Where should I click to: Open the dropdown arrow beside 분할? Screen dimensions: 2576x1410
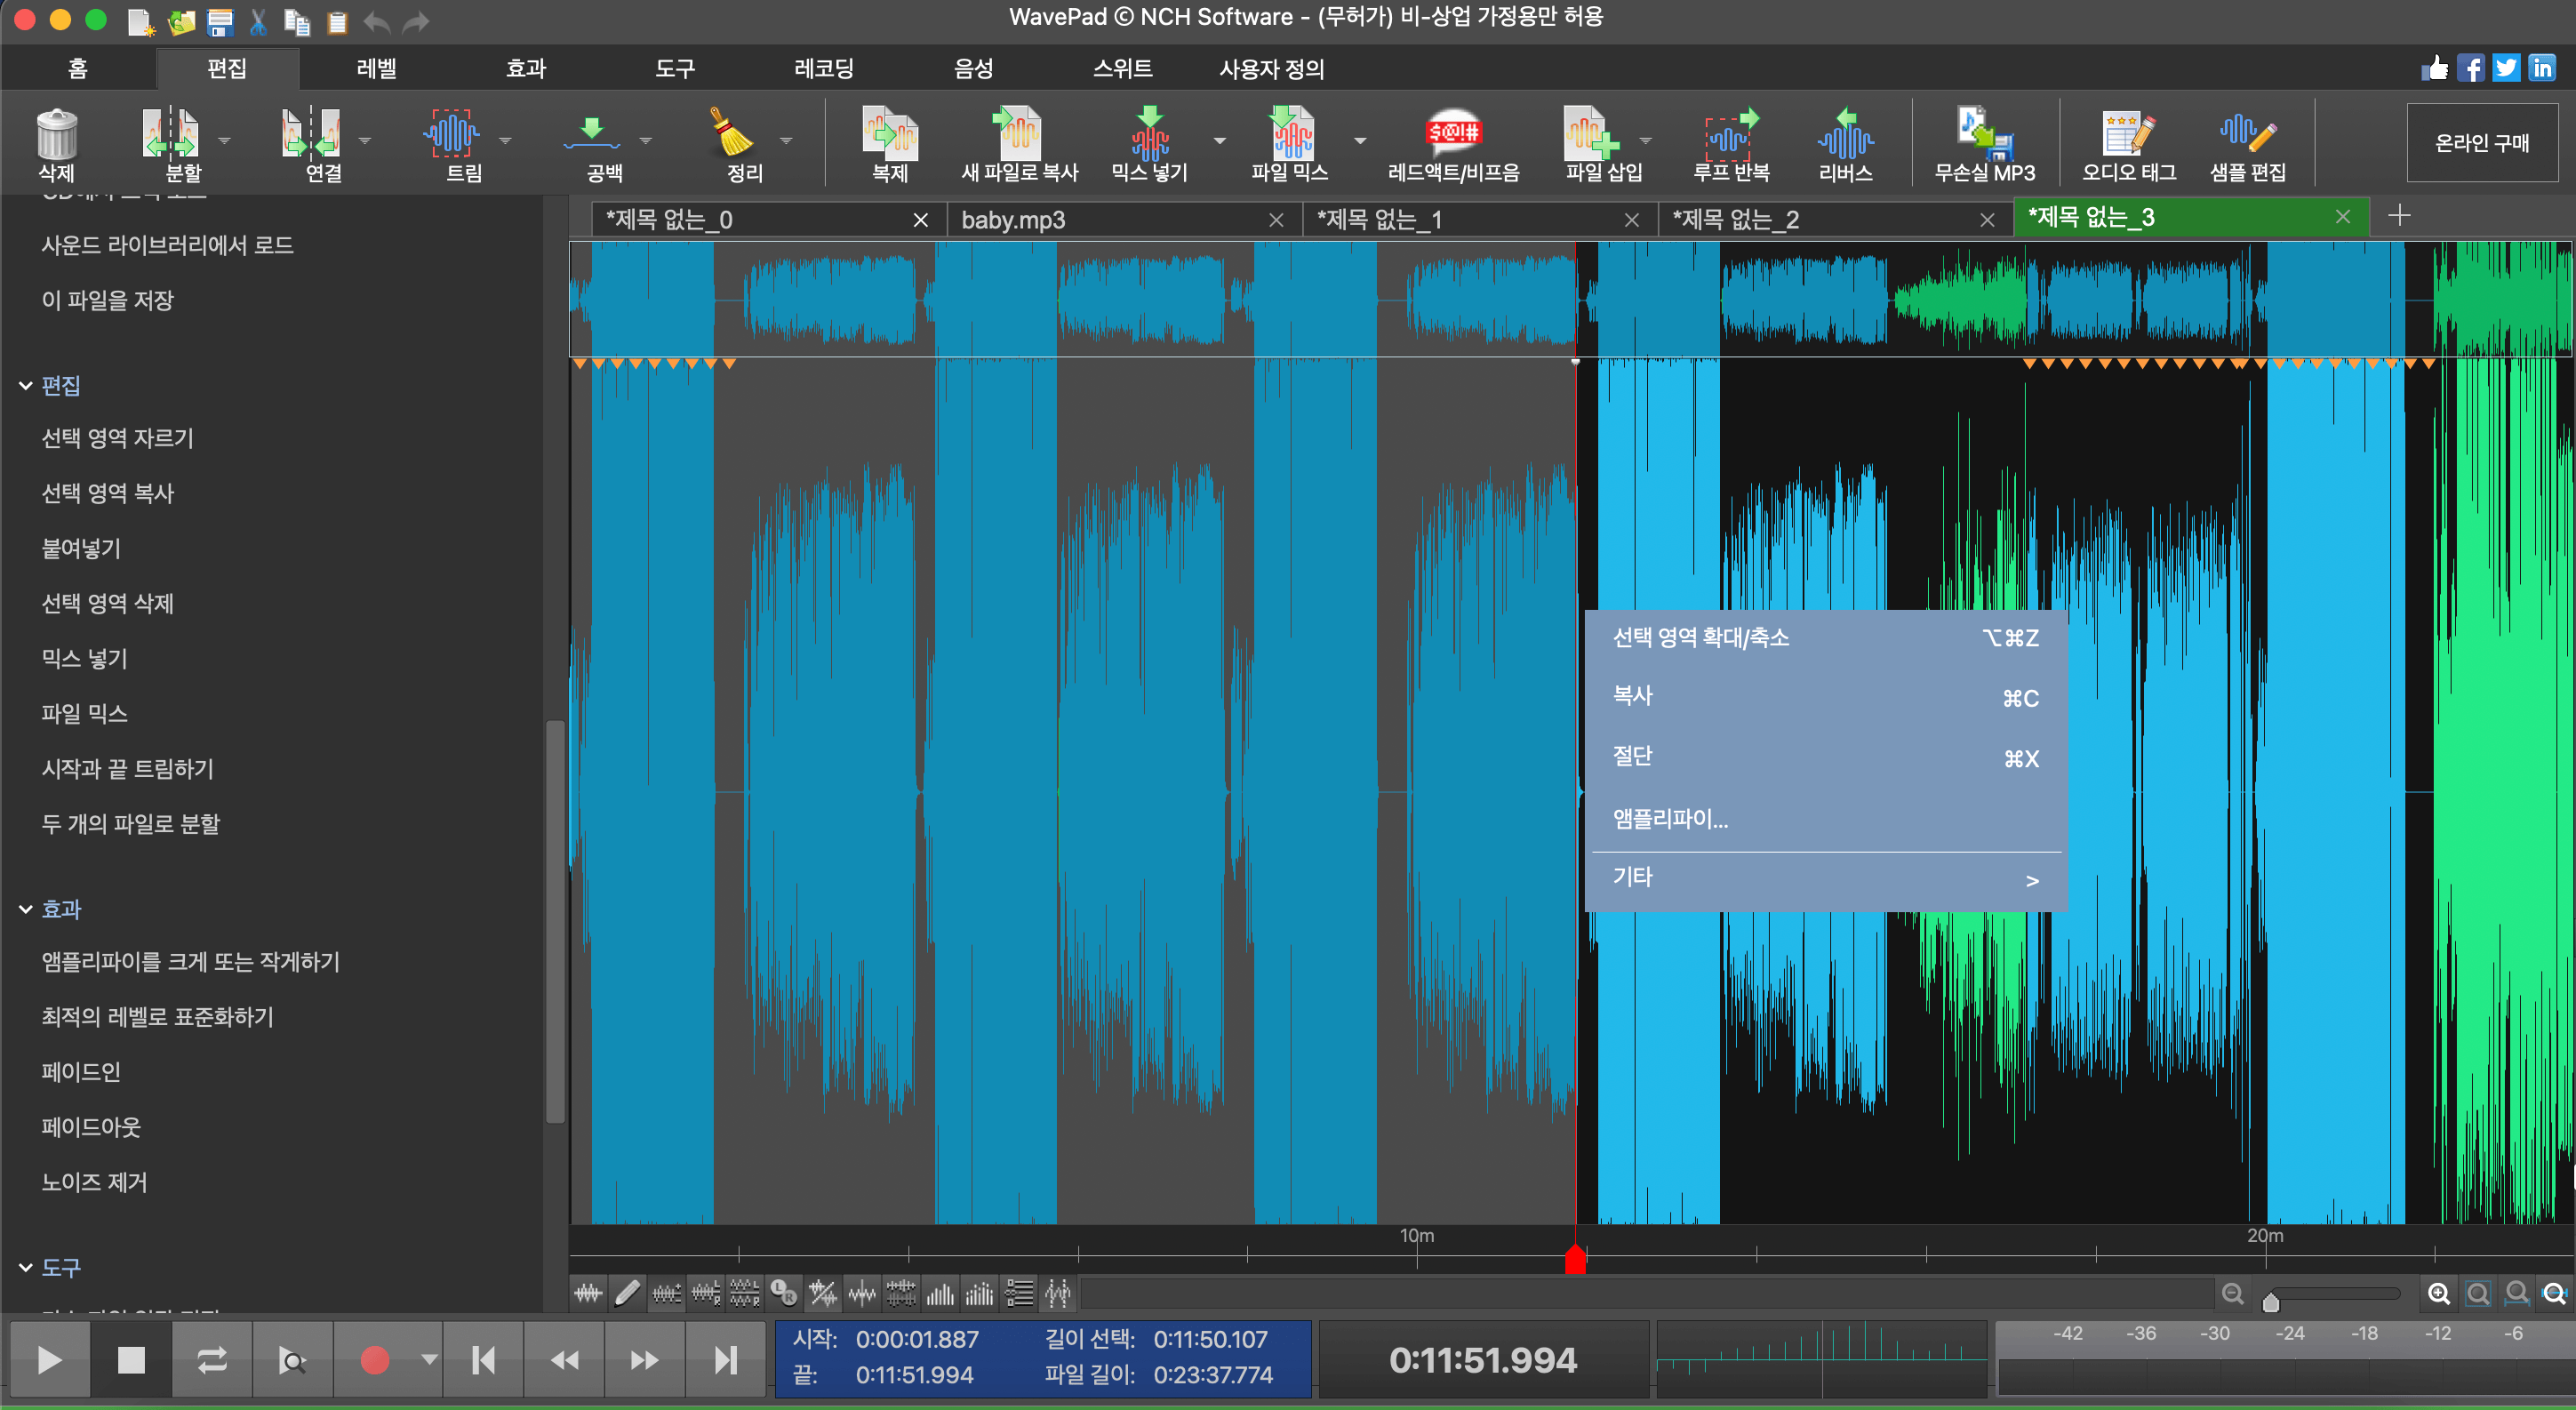(x=224, y=141)
